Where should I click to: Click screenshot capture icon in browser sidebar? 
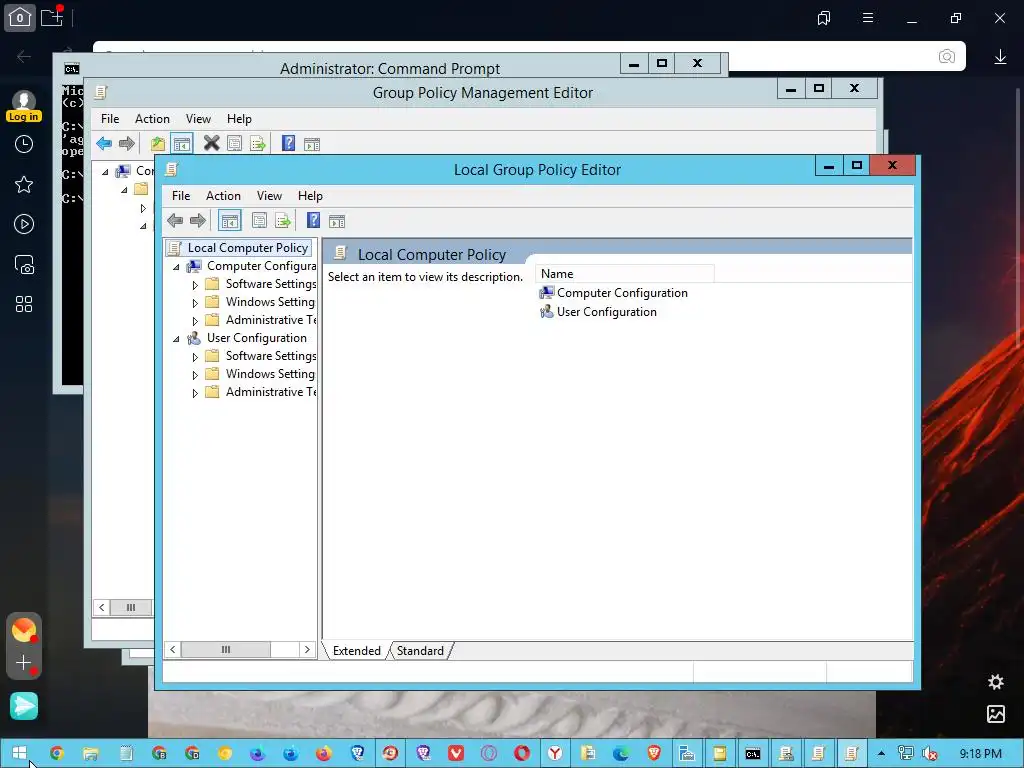point(24,264)
